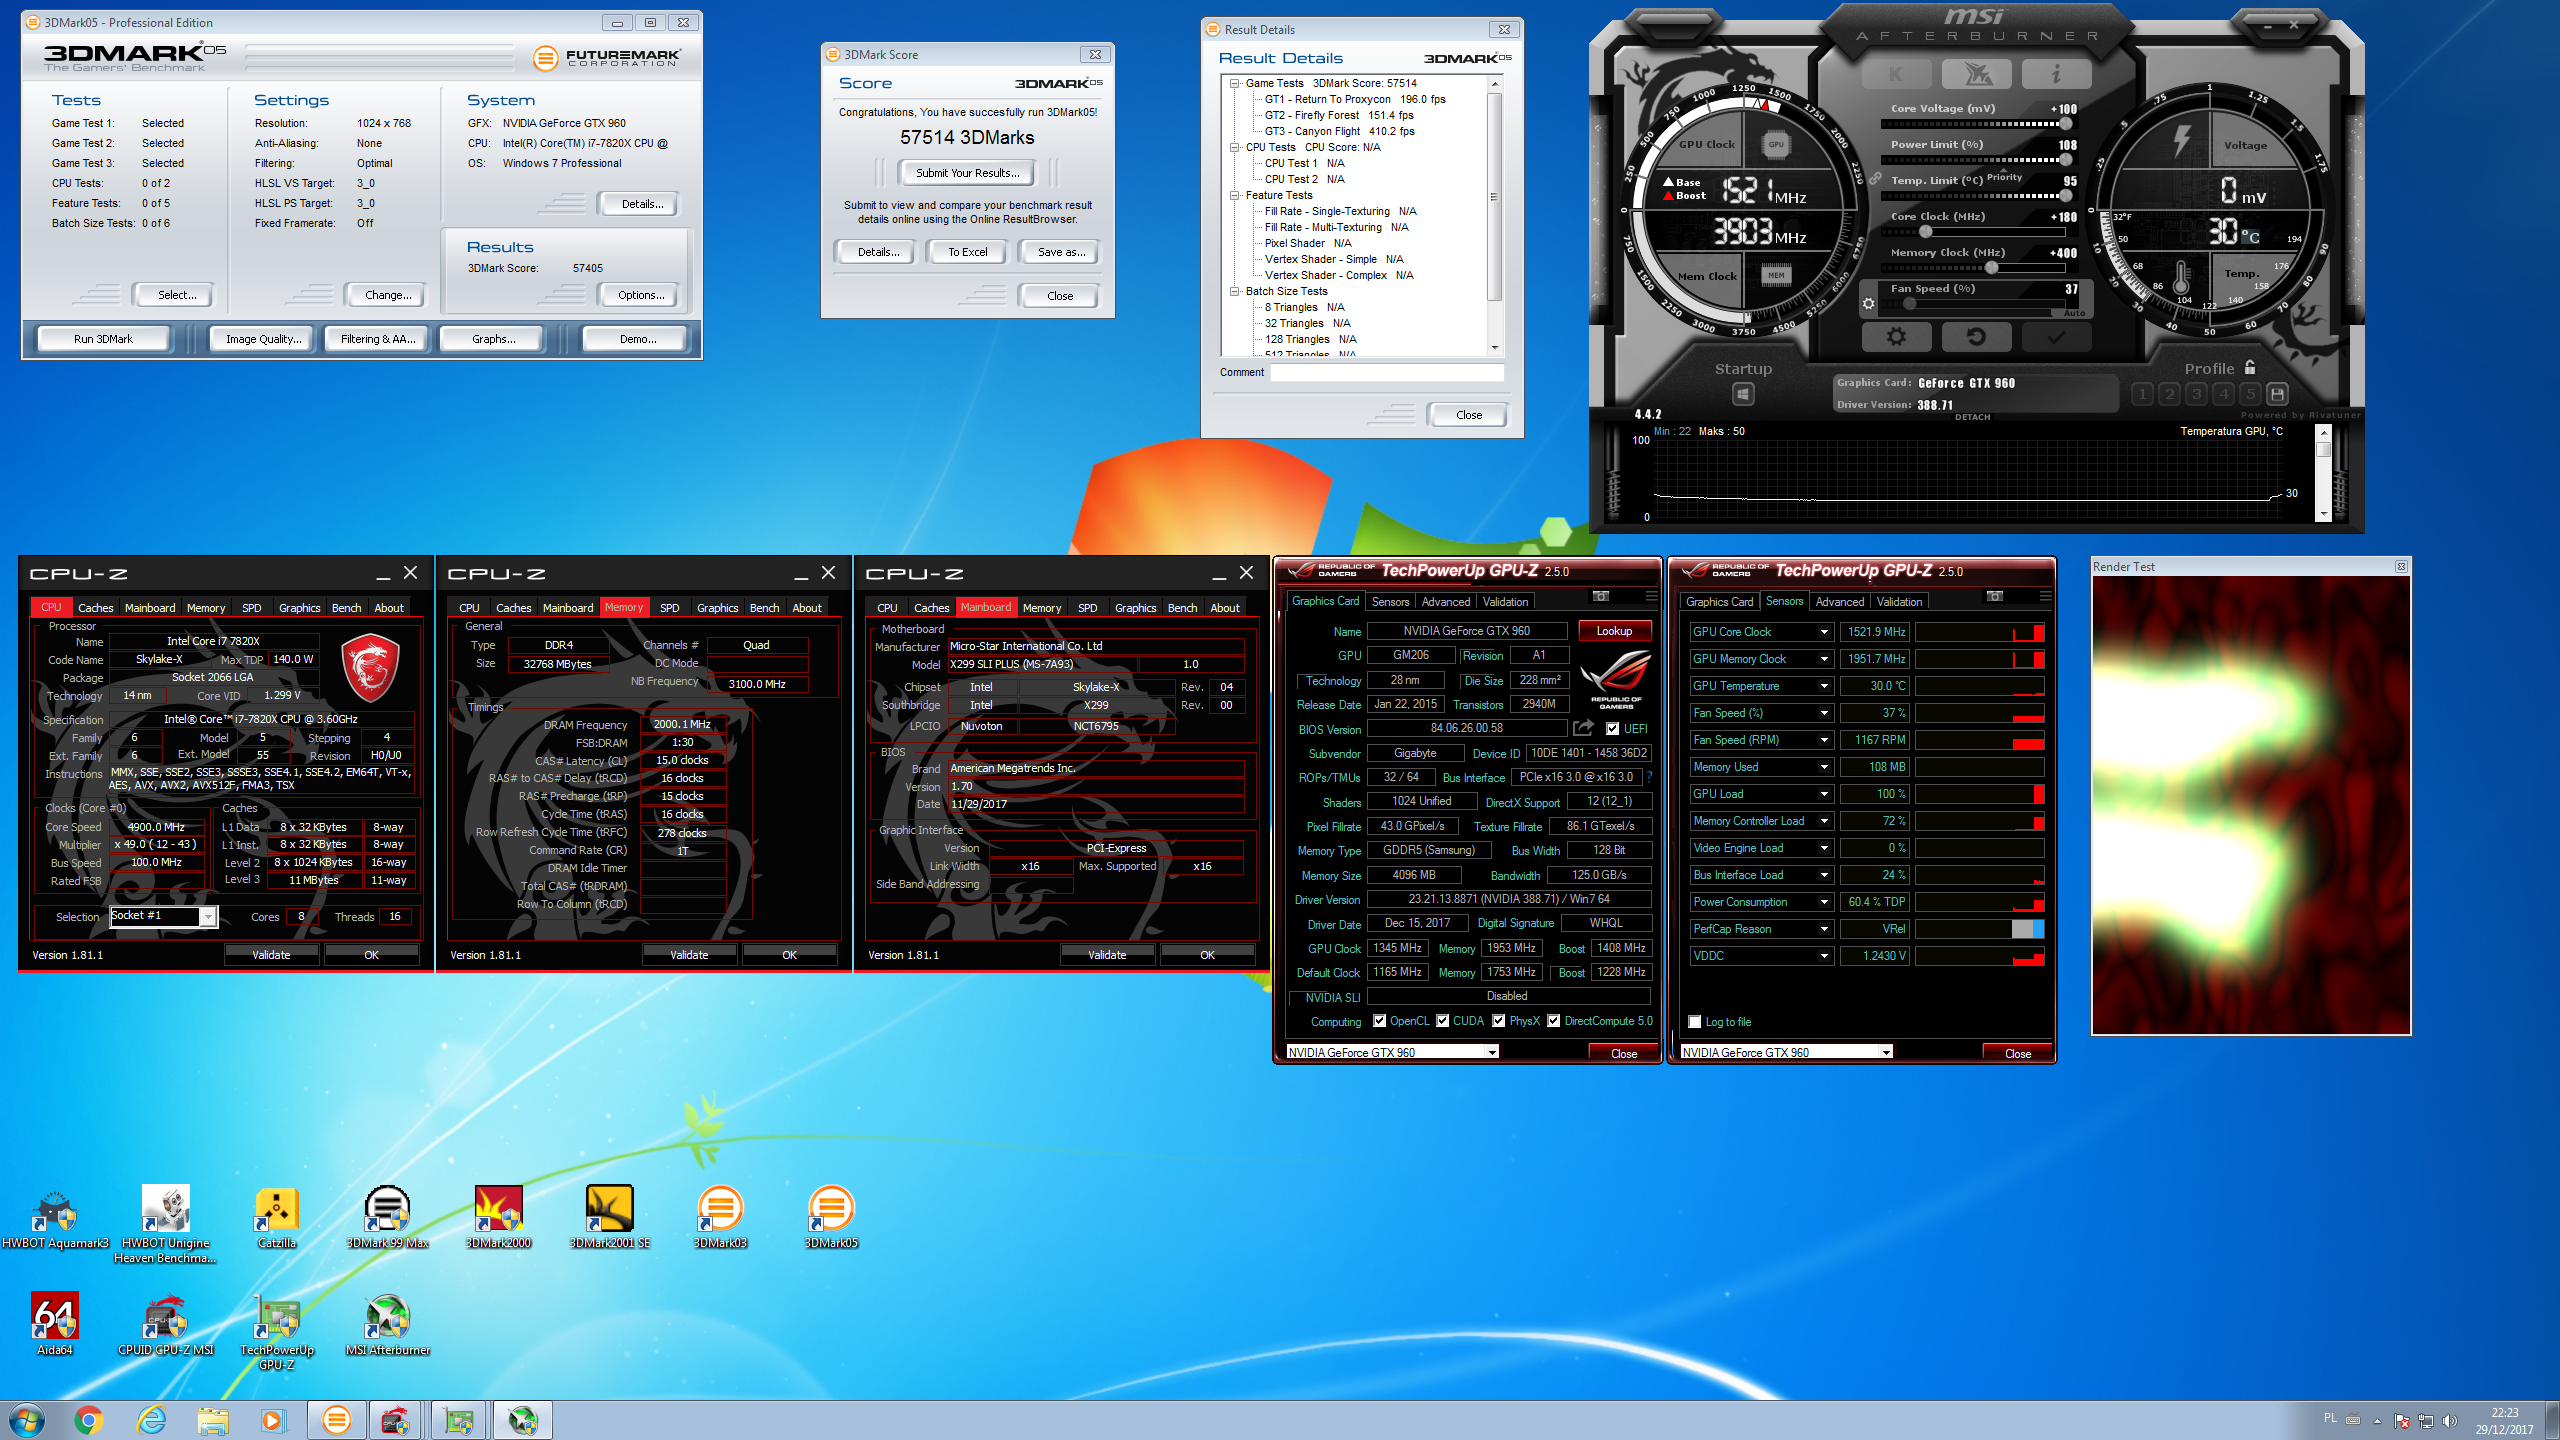This screenshot has width=2560, height=1440.
Task: Select the Aida64 desktop shortcut
Action: point(55,1325)
